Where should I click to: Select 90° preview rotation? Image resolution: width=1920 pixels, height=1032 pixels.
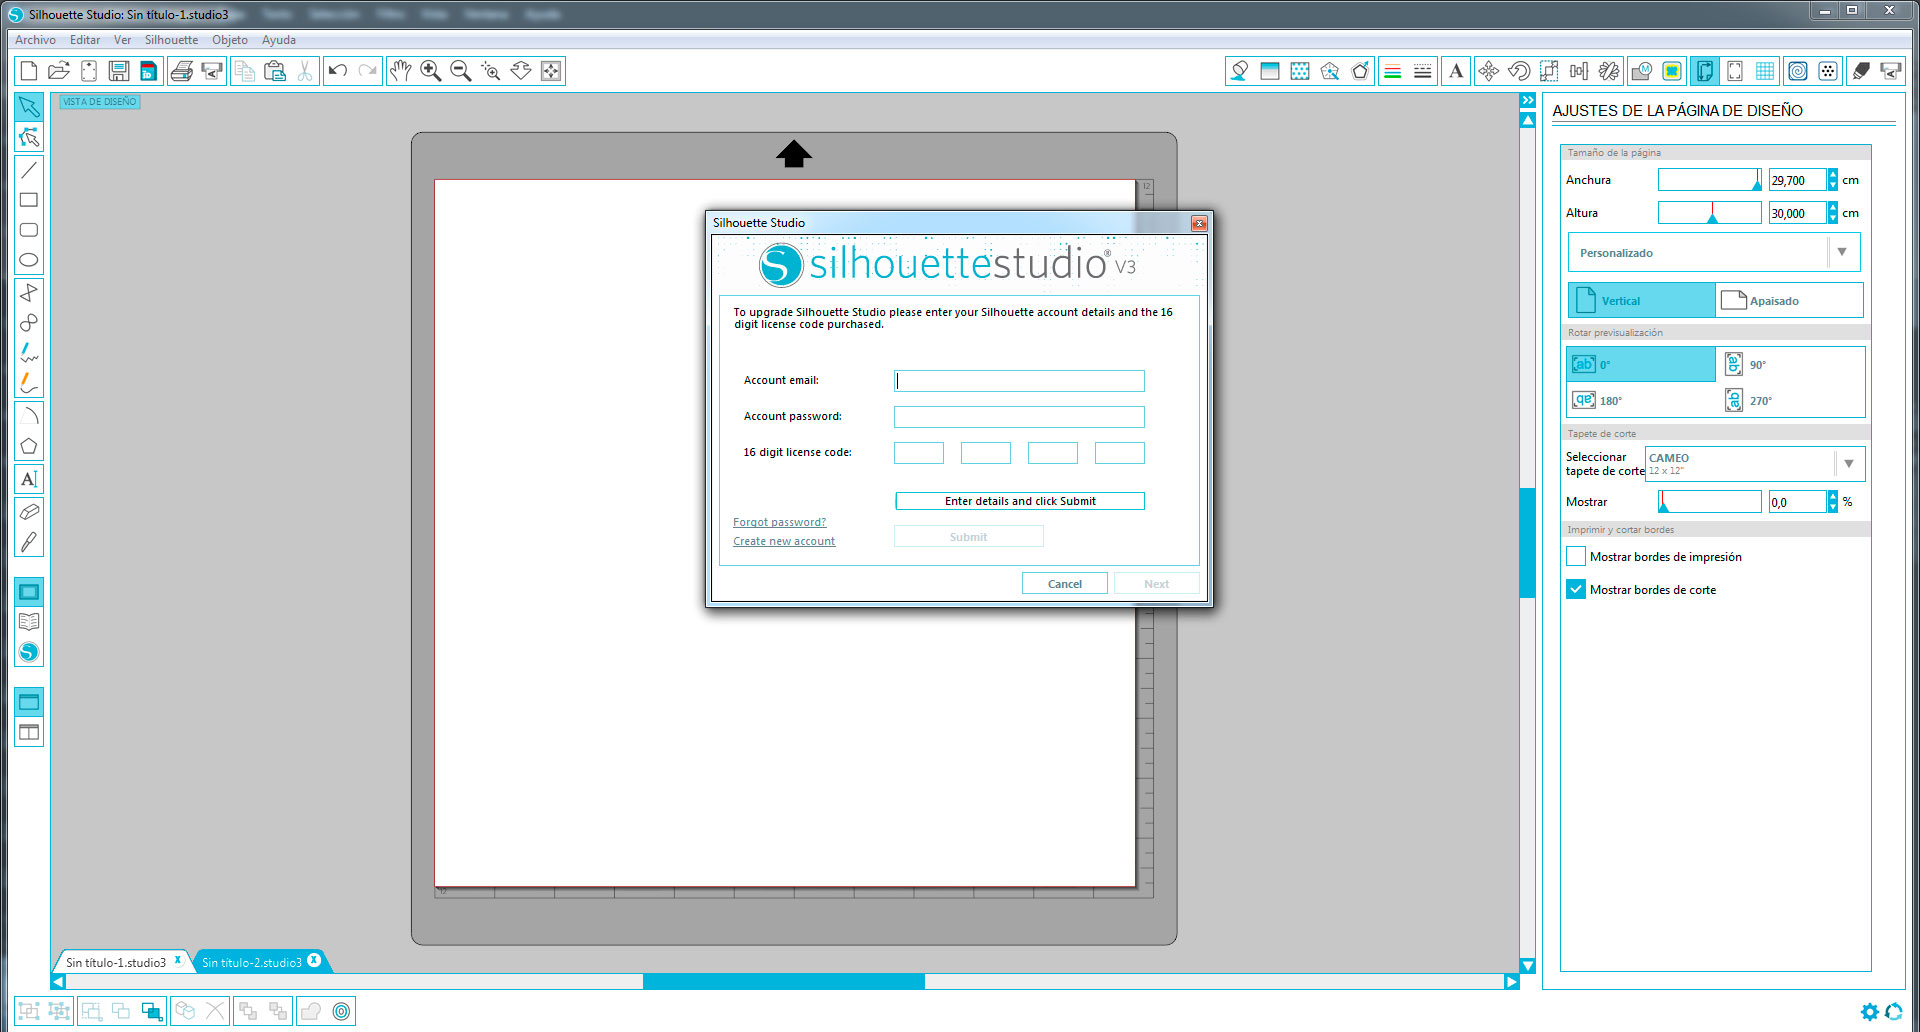pos(1790,364)
